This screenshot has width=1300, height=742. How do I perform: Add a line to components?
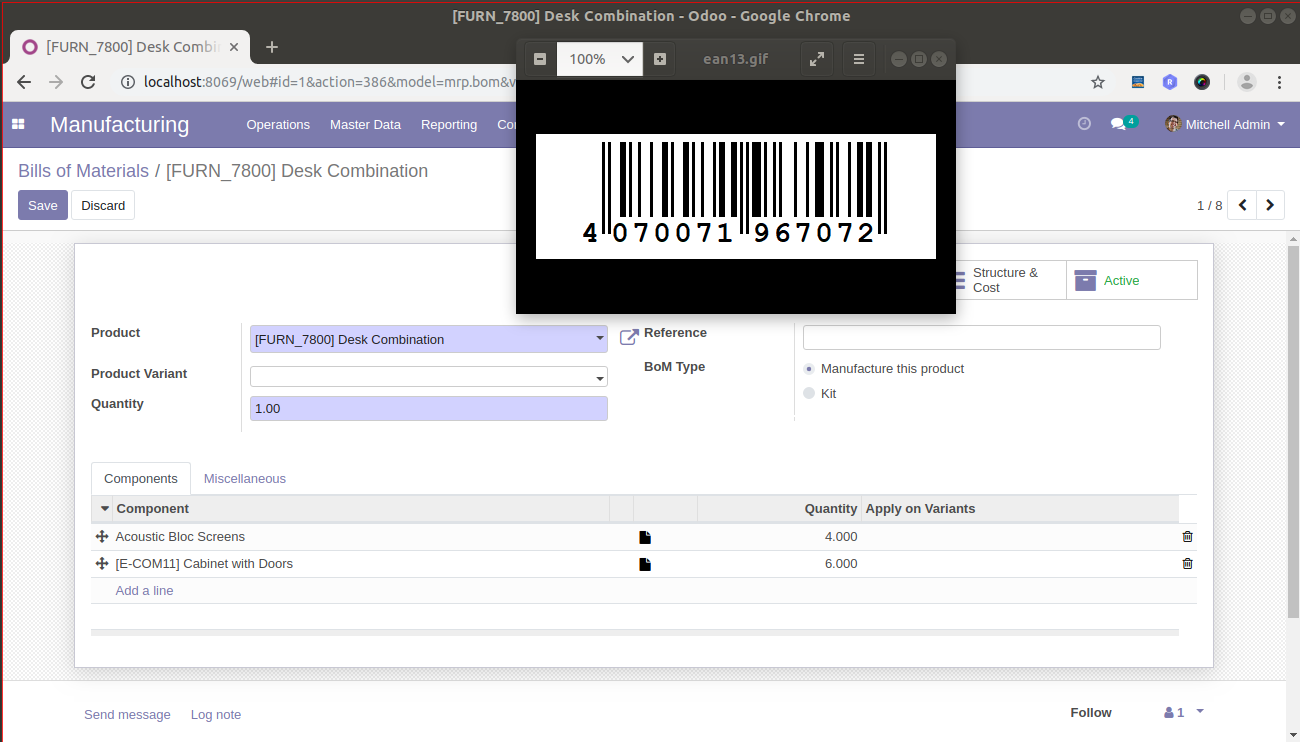coord(144,591)
